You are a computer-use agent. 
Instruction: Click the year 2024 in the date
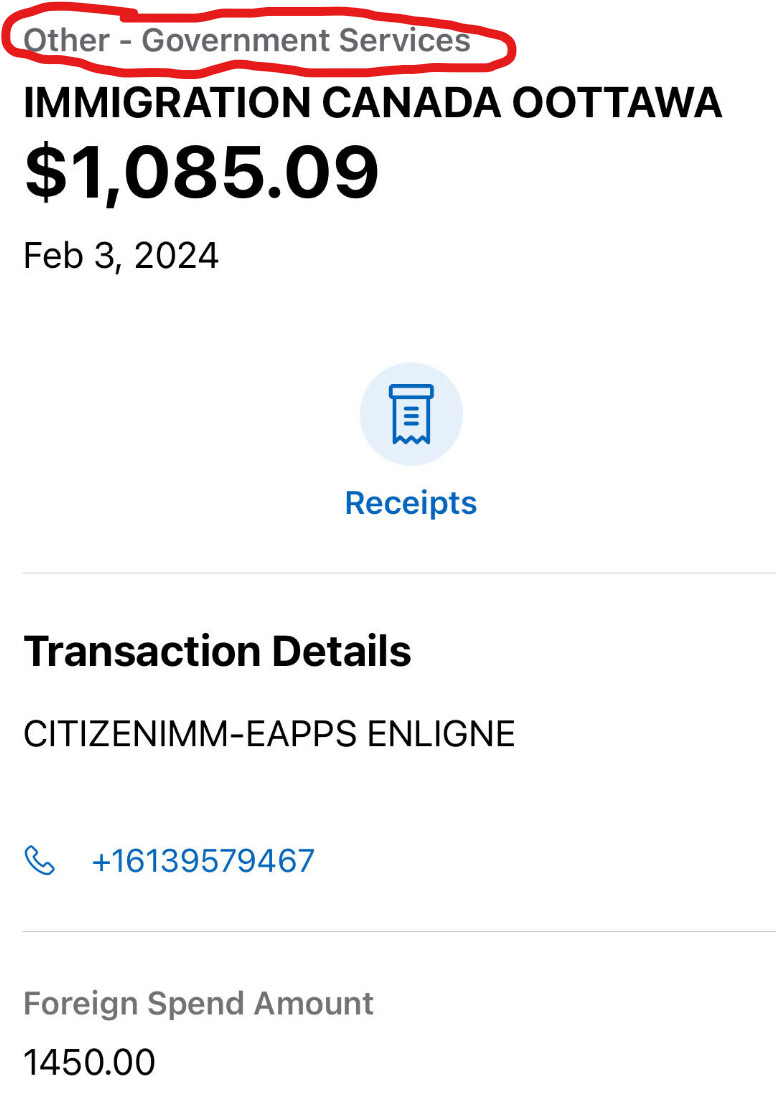click(176, 255)
